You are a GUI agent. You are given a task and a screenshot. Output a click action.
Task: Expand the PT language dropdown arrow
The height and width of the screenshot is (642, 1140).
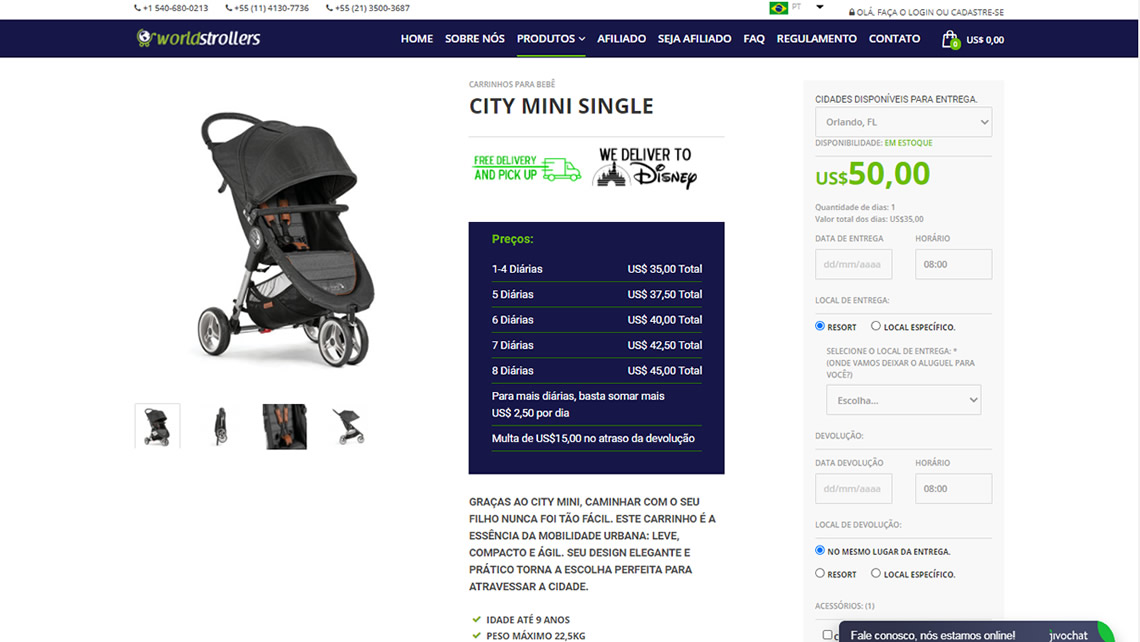(x=819, y=7)
